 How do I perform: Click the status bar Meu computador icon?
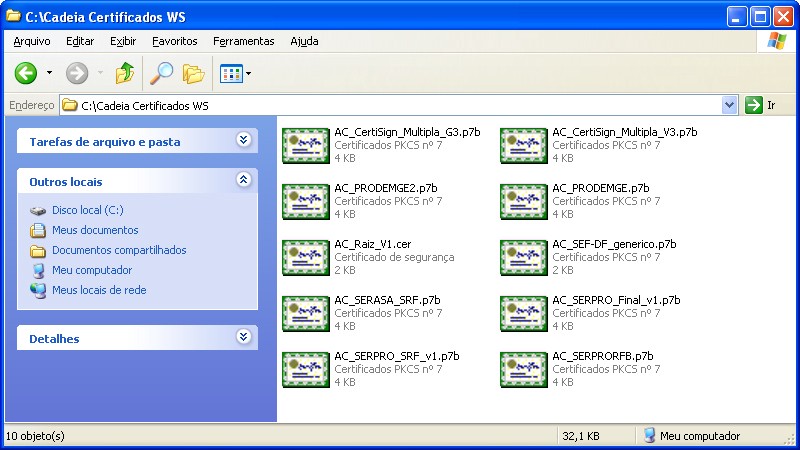(x=649, y=436)
